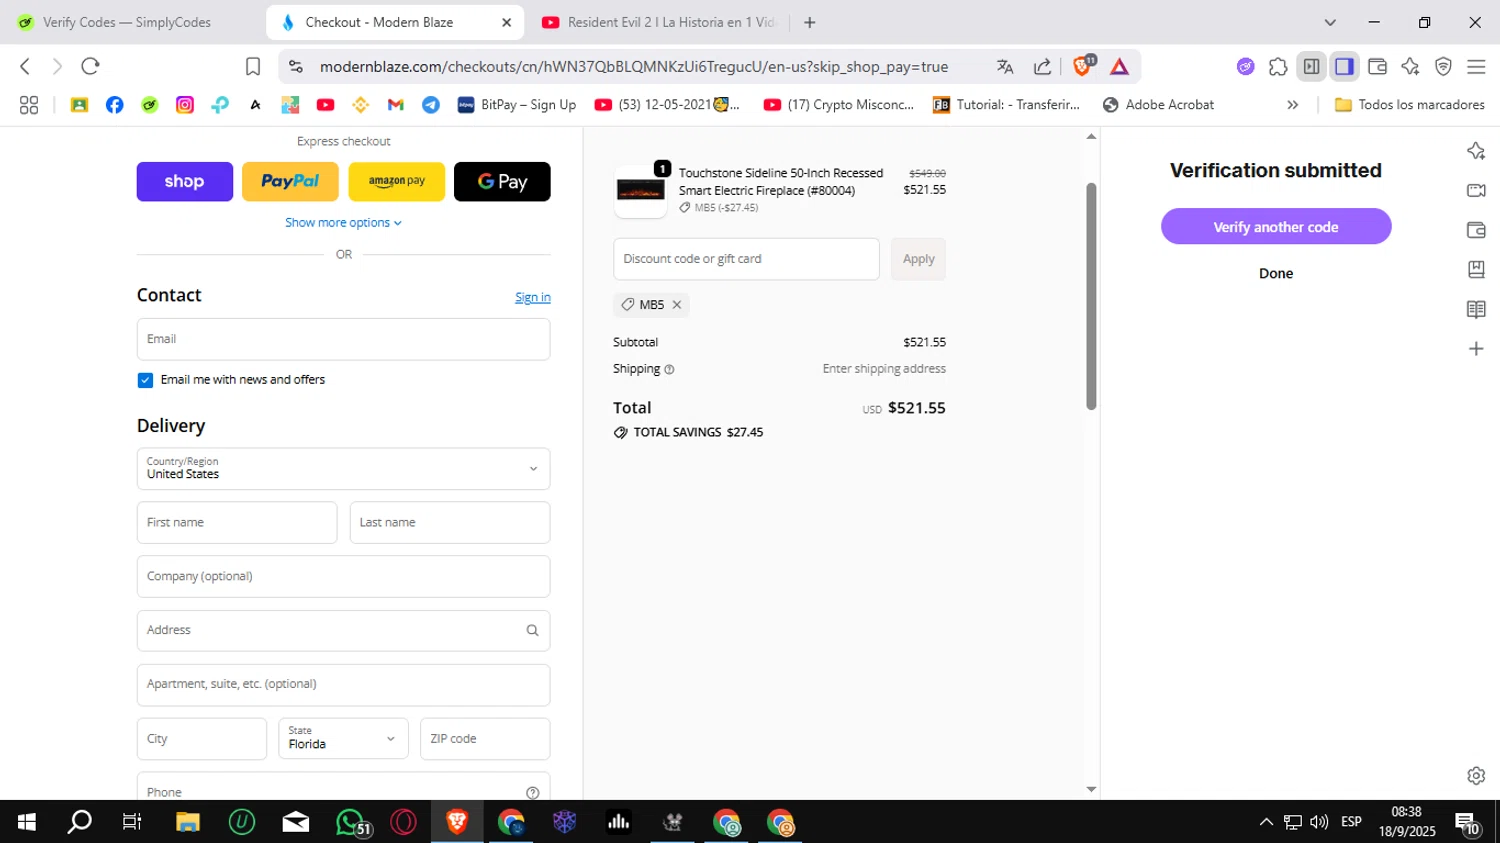This screenshot has height=843, width=1500.
Task: Click the address bar URL
Action: [x=634, y=67]
